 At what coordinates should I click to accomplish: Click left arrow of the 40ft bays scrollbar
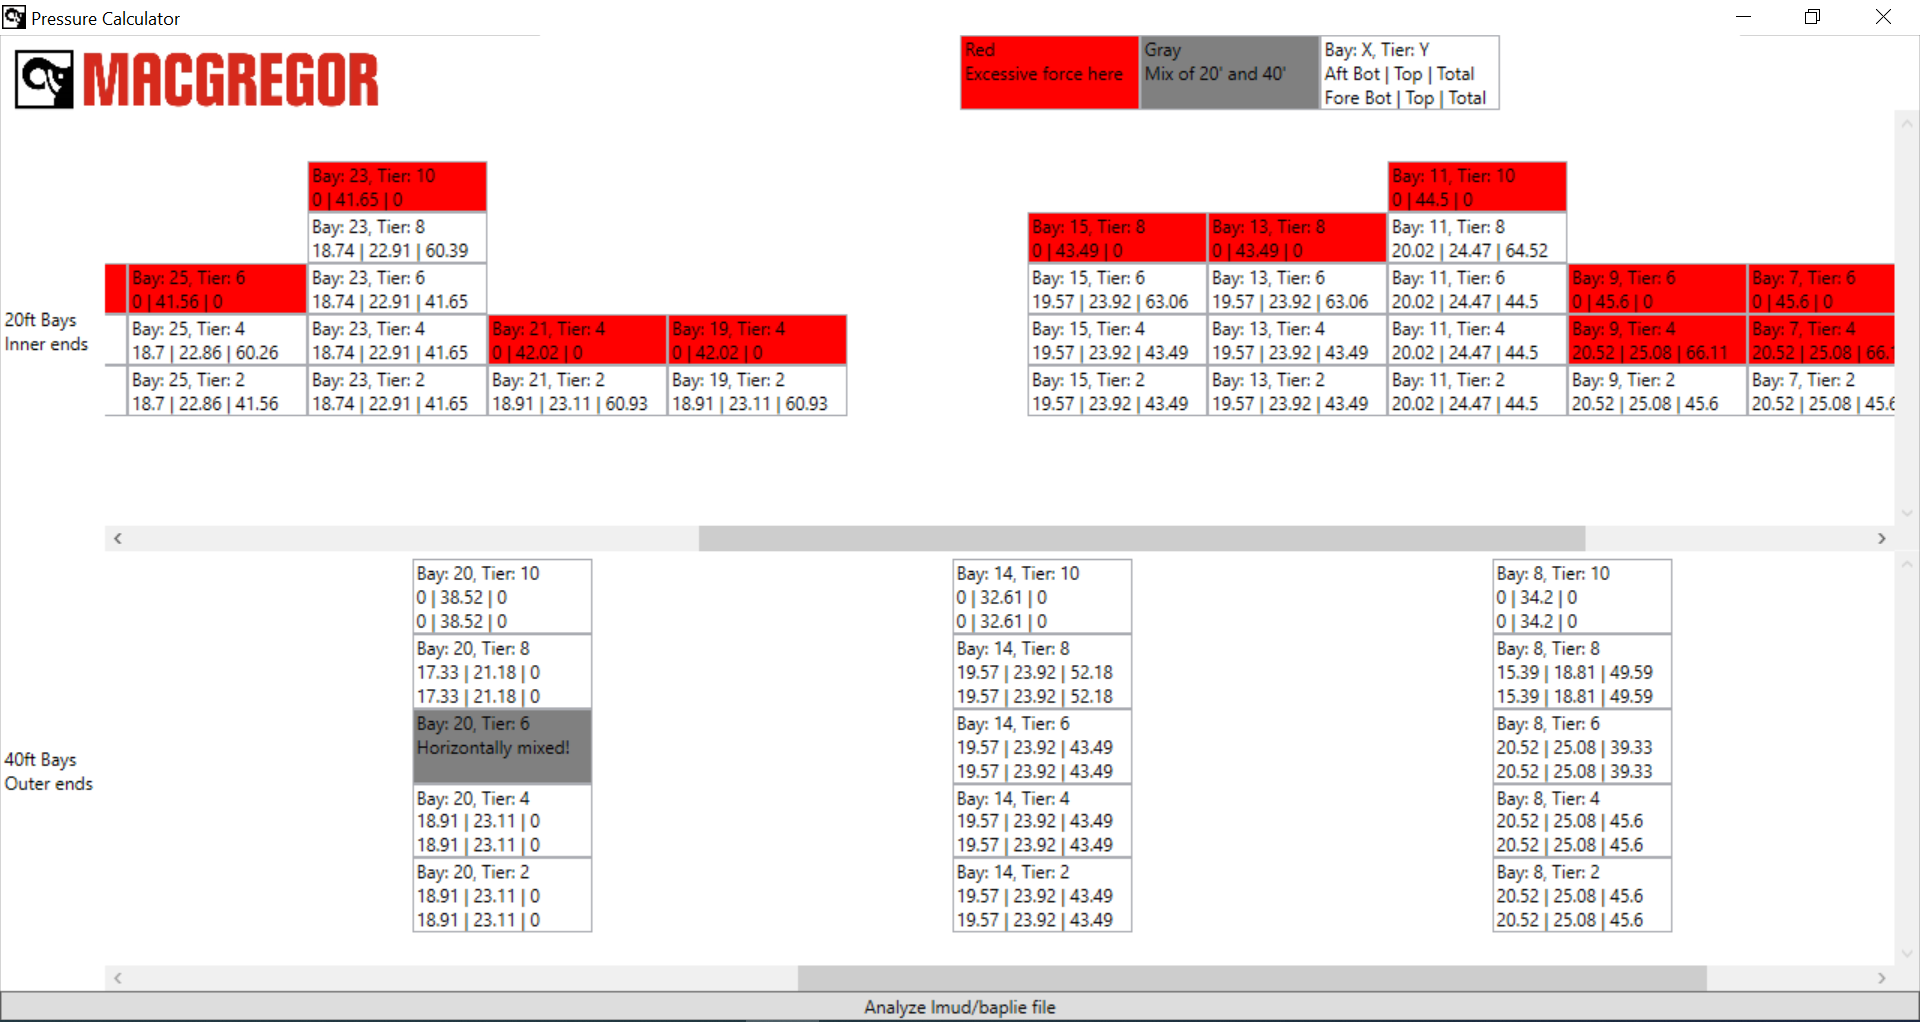point(118,978)
